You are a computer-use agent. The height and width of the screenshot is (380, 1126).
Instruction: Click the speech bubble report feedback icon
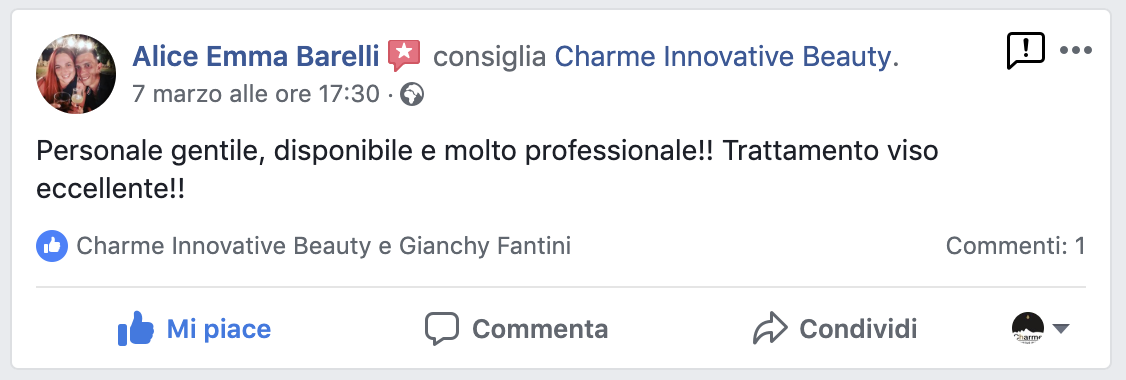(x=1025, y=51)
